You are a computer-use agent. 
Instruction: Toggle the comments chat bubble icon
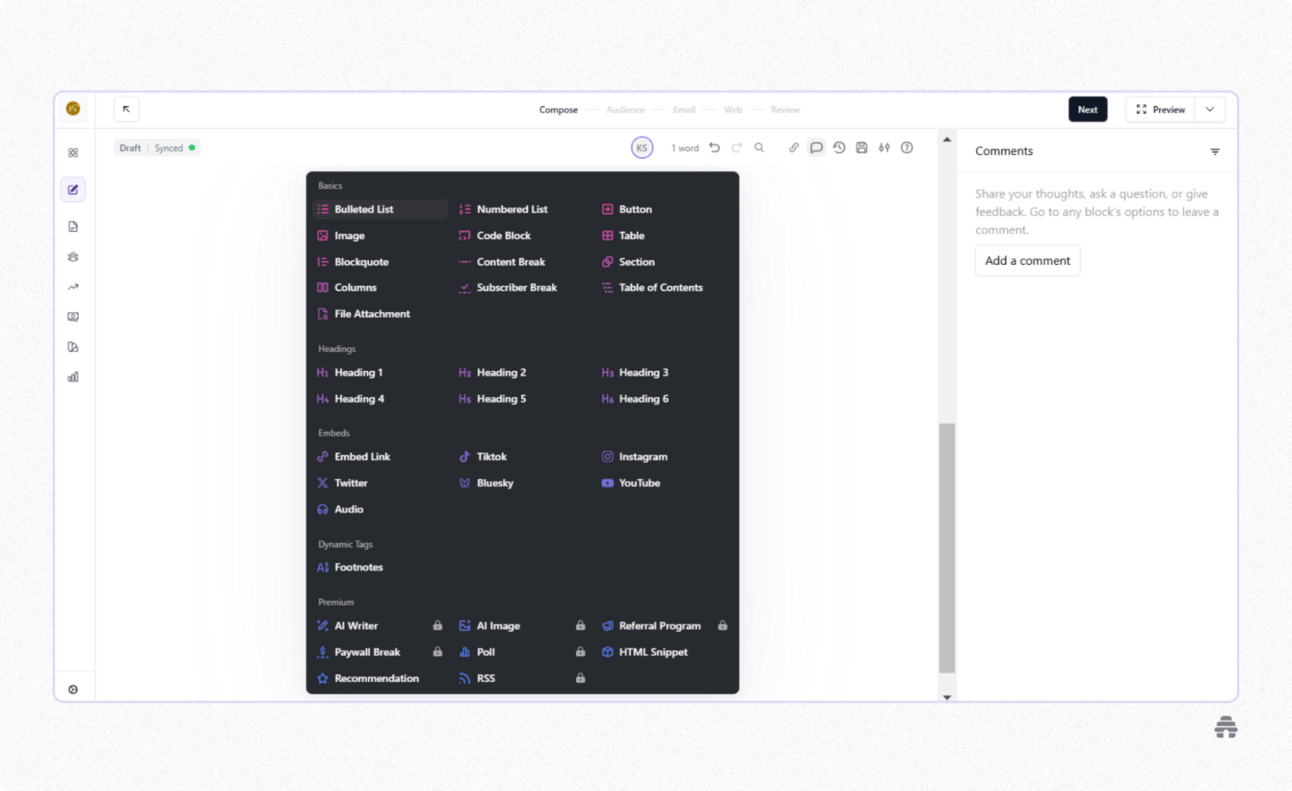click(x=817, y=147)
